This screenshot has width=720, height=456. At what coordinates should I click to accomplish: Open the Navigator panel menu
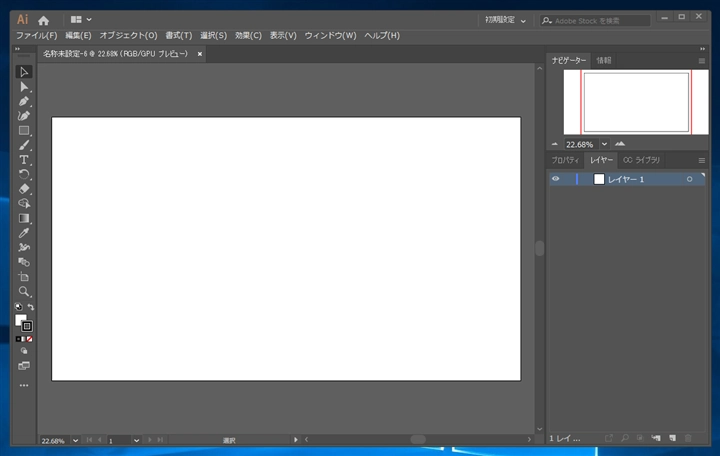click(x=702, y=61)
